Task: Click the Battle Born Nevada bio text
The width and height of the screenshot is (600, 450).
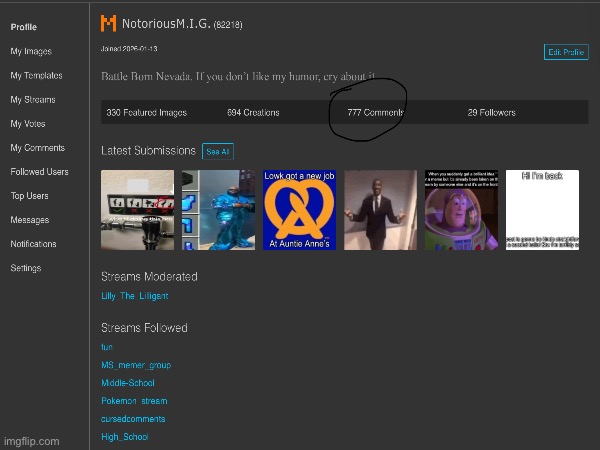Action: [x=238, y=77]
